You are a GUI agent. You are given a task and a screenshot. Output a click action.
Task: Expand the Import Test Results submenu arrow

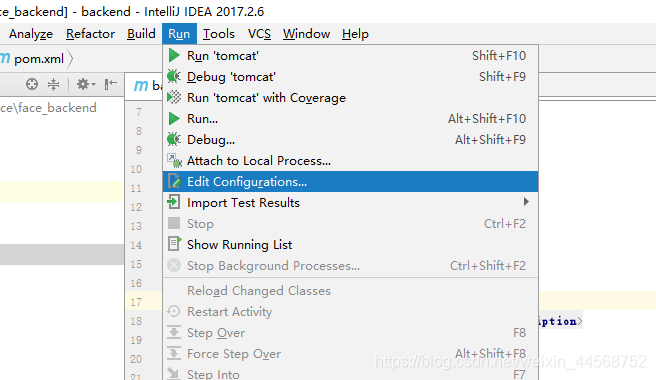click(x=526, y=202)
